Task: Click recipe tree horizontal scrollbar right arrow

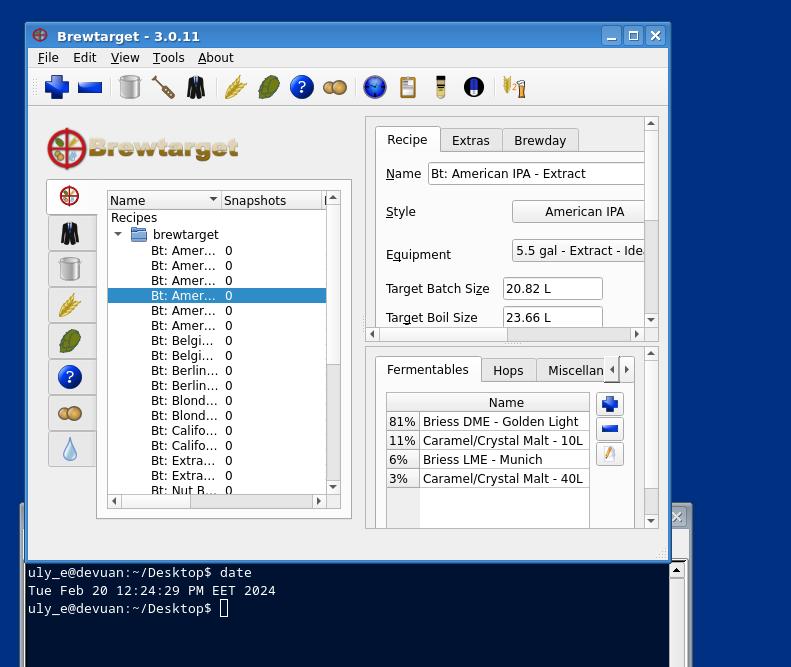Action: tap(318, 501)
